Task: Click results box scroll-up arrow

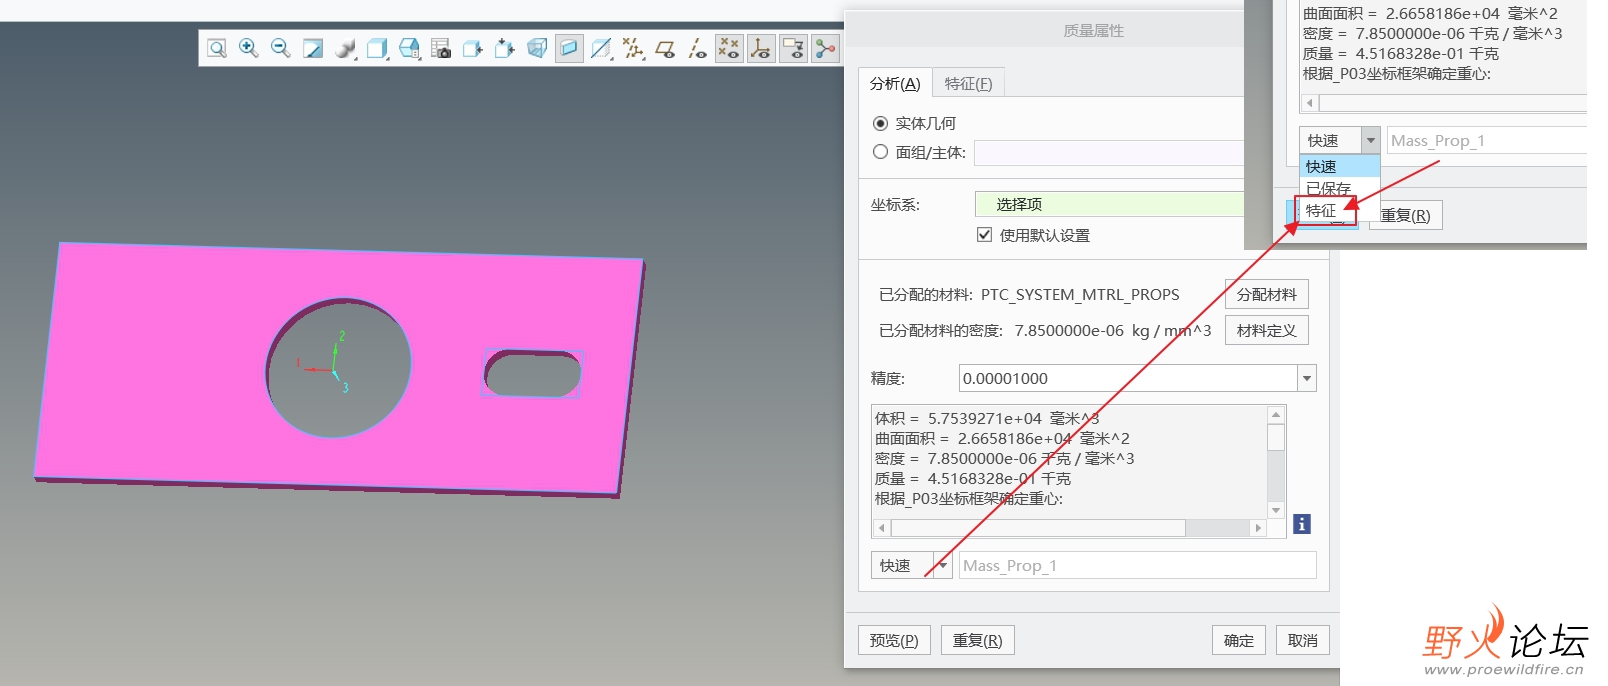Action: click(x=1276, y=414)
